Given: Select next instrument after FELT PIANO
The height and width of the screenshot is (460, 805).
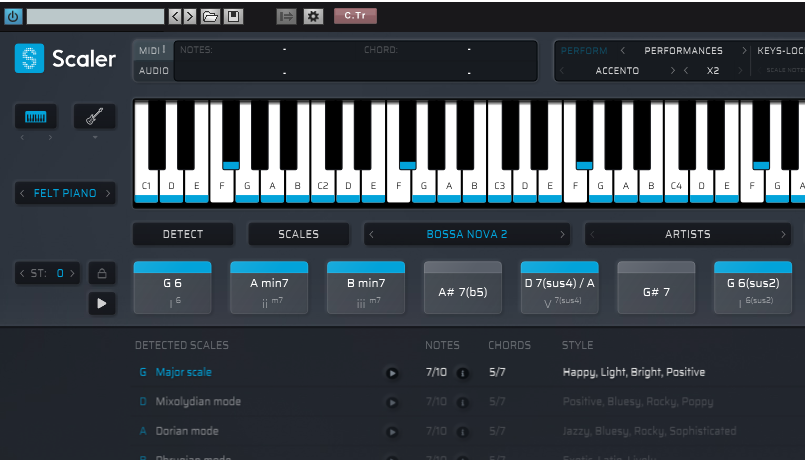Looking at the screenshot, I should coord(108,194).
